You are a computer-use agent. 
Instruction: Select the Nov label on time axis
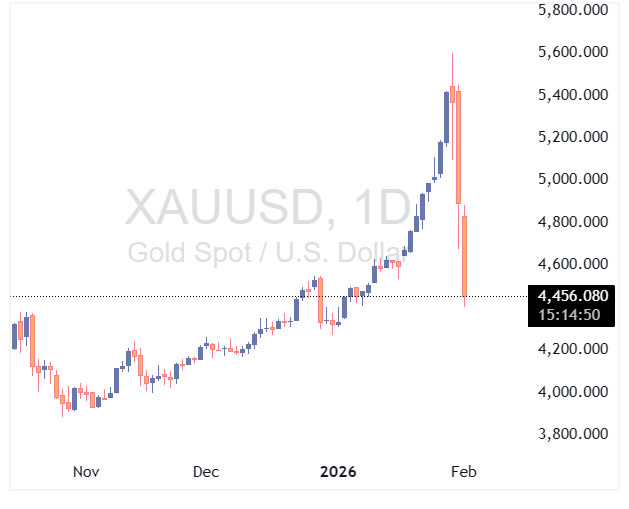86,471
